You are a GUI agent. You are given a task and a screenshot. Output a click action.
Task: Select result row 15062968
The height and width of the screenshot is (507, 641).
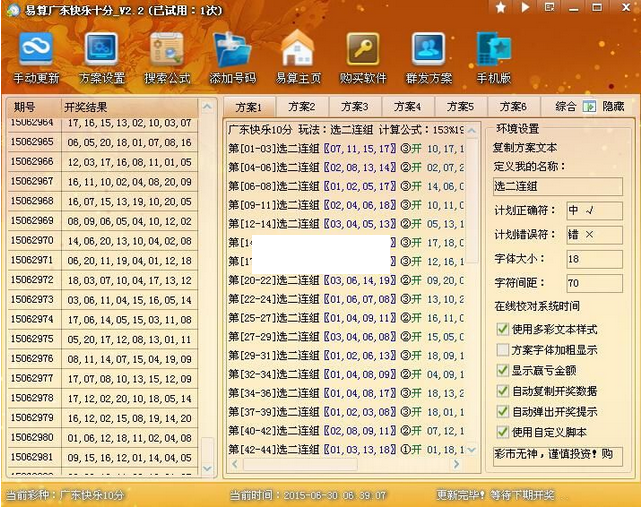(x=102, y=202)
